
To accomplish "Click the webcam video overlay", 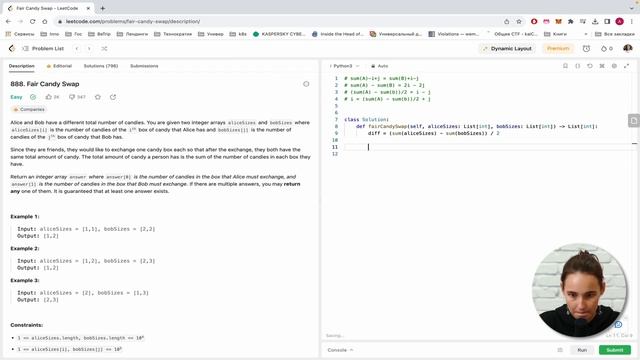I will [x=579, y=290].
